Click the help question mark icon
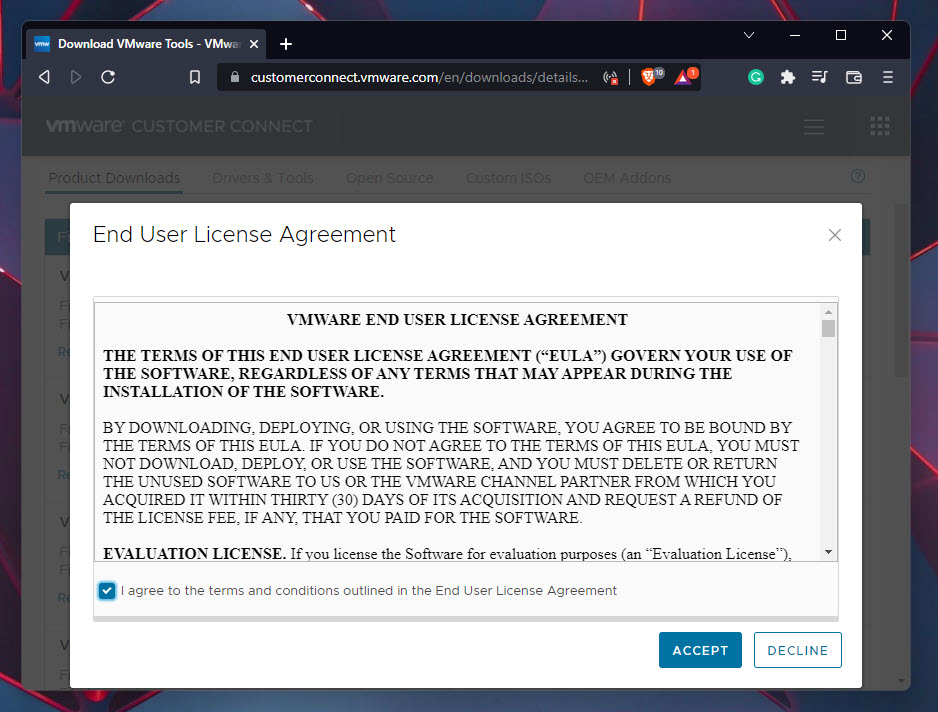 (858, 177)
